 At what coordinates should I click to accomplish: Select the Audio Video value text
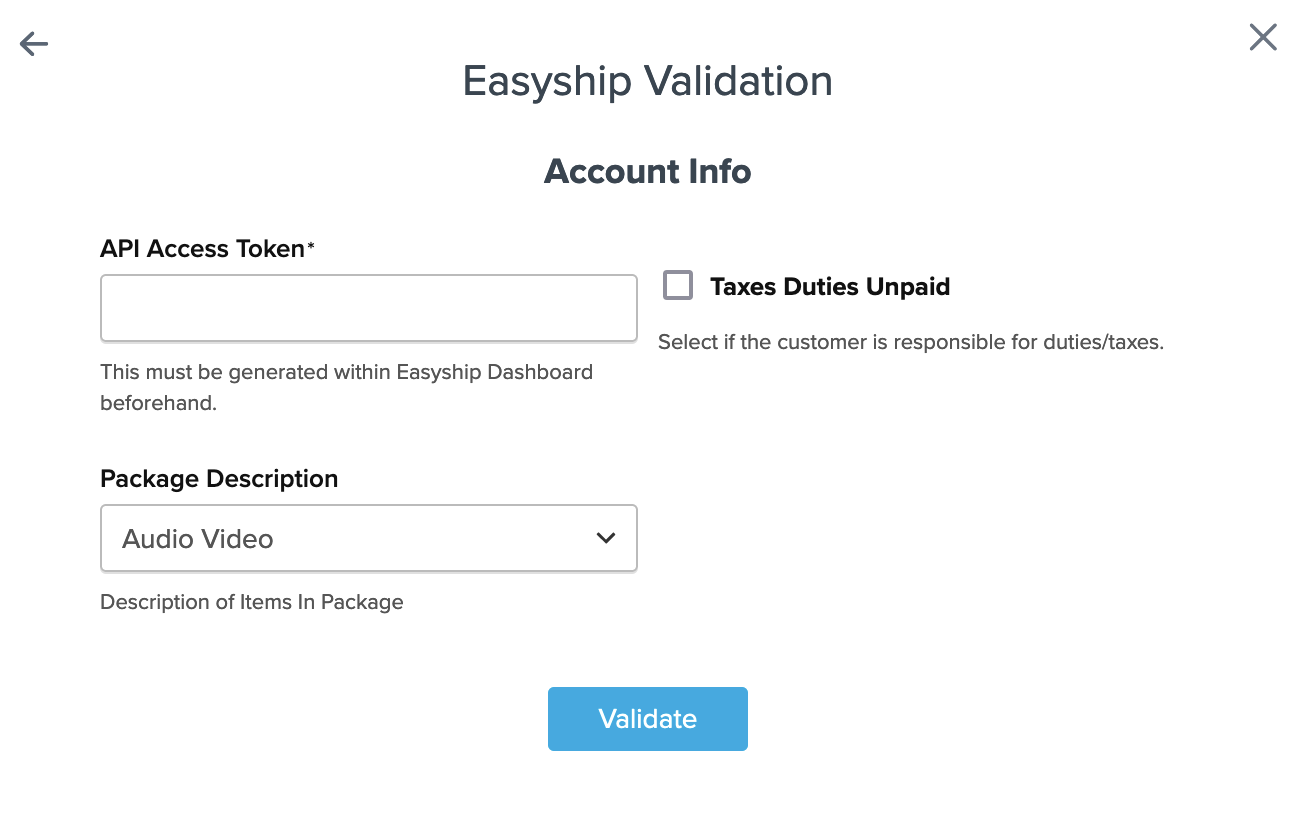click(198, 539)
